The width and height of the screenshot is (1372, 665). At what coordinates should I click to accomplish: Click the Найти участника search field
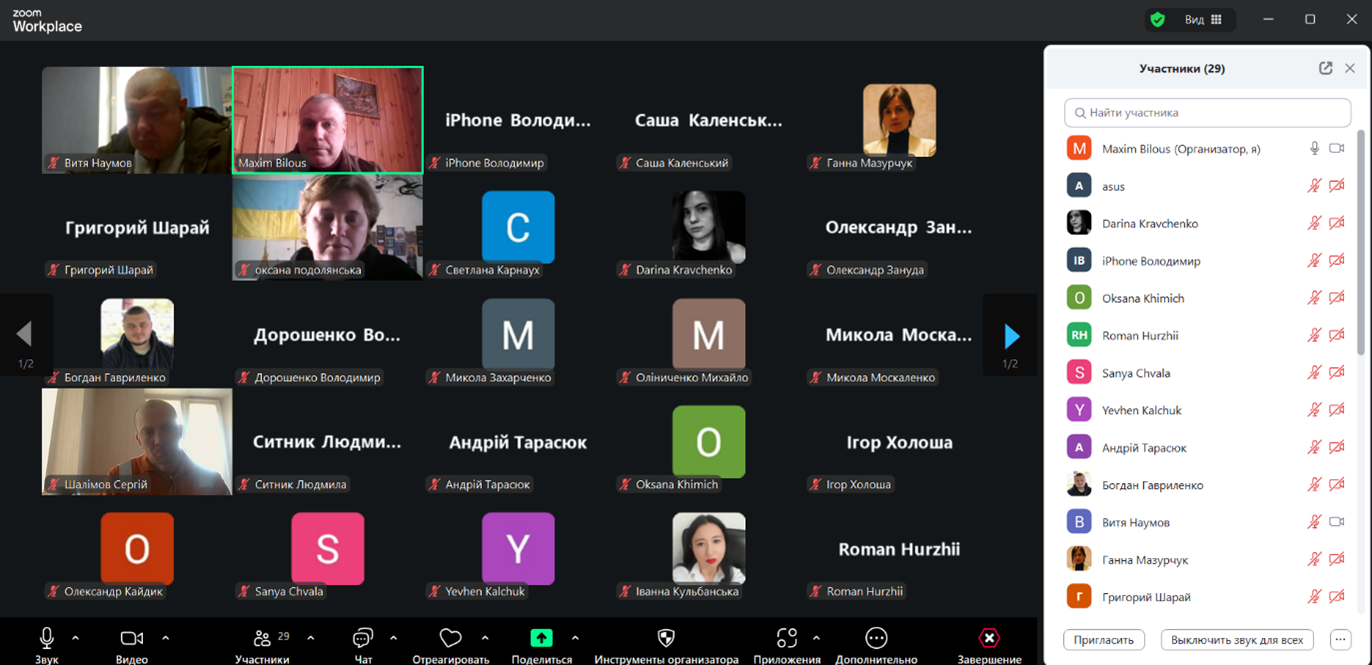(1207, 112)
